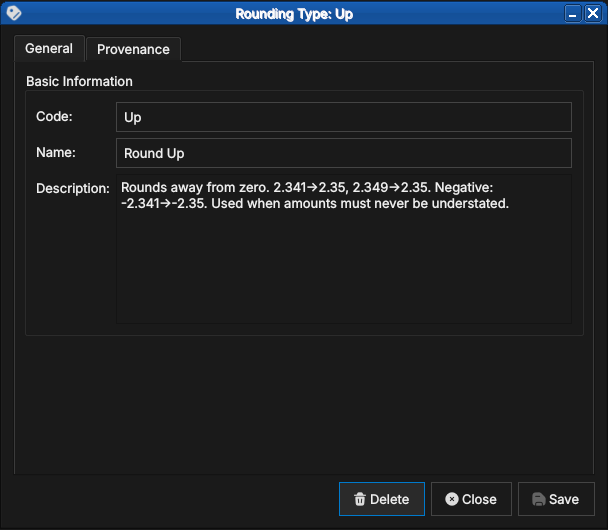
Task: Click the 'Description:' label
Action: coord(73,188)
